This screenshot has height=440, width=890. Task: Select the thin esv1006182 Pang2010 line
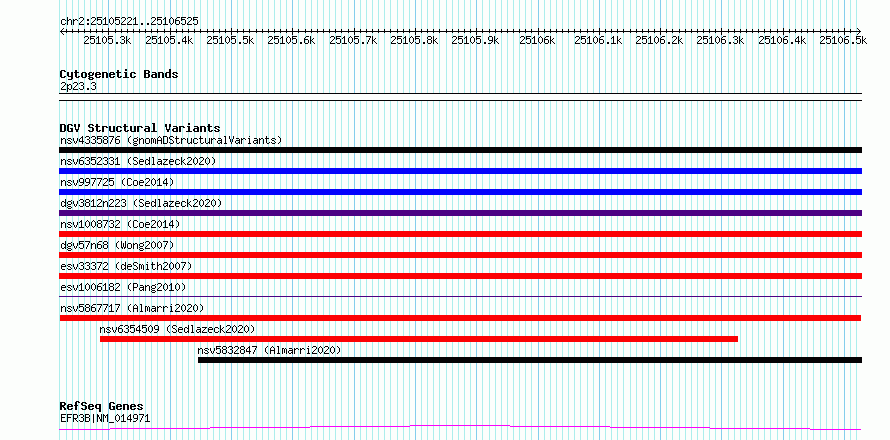coord(460,296)
